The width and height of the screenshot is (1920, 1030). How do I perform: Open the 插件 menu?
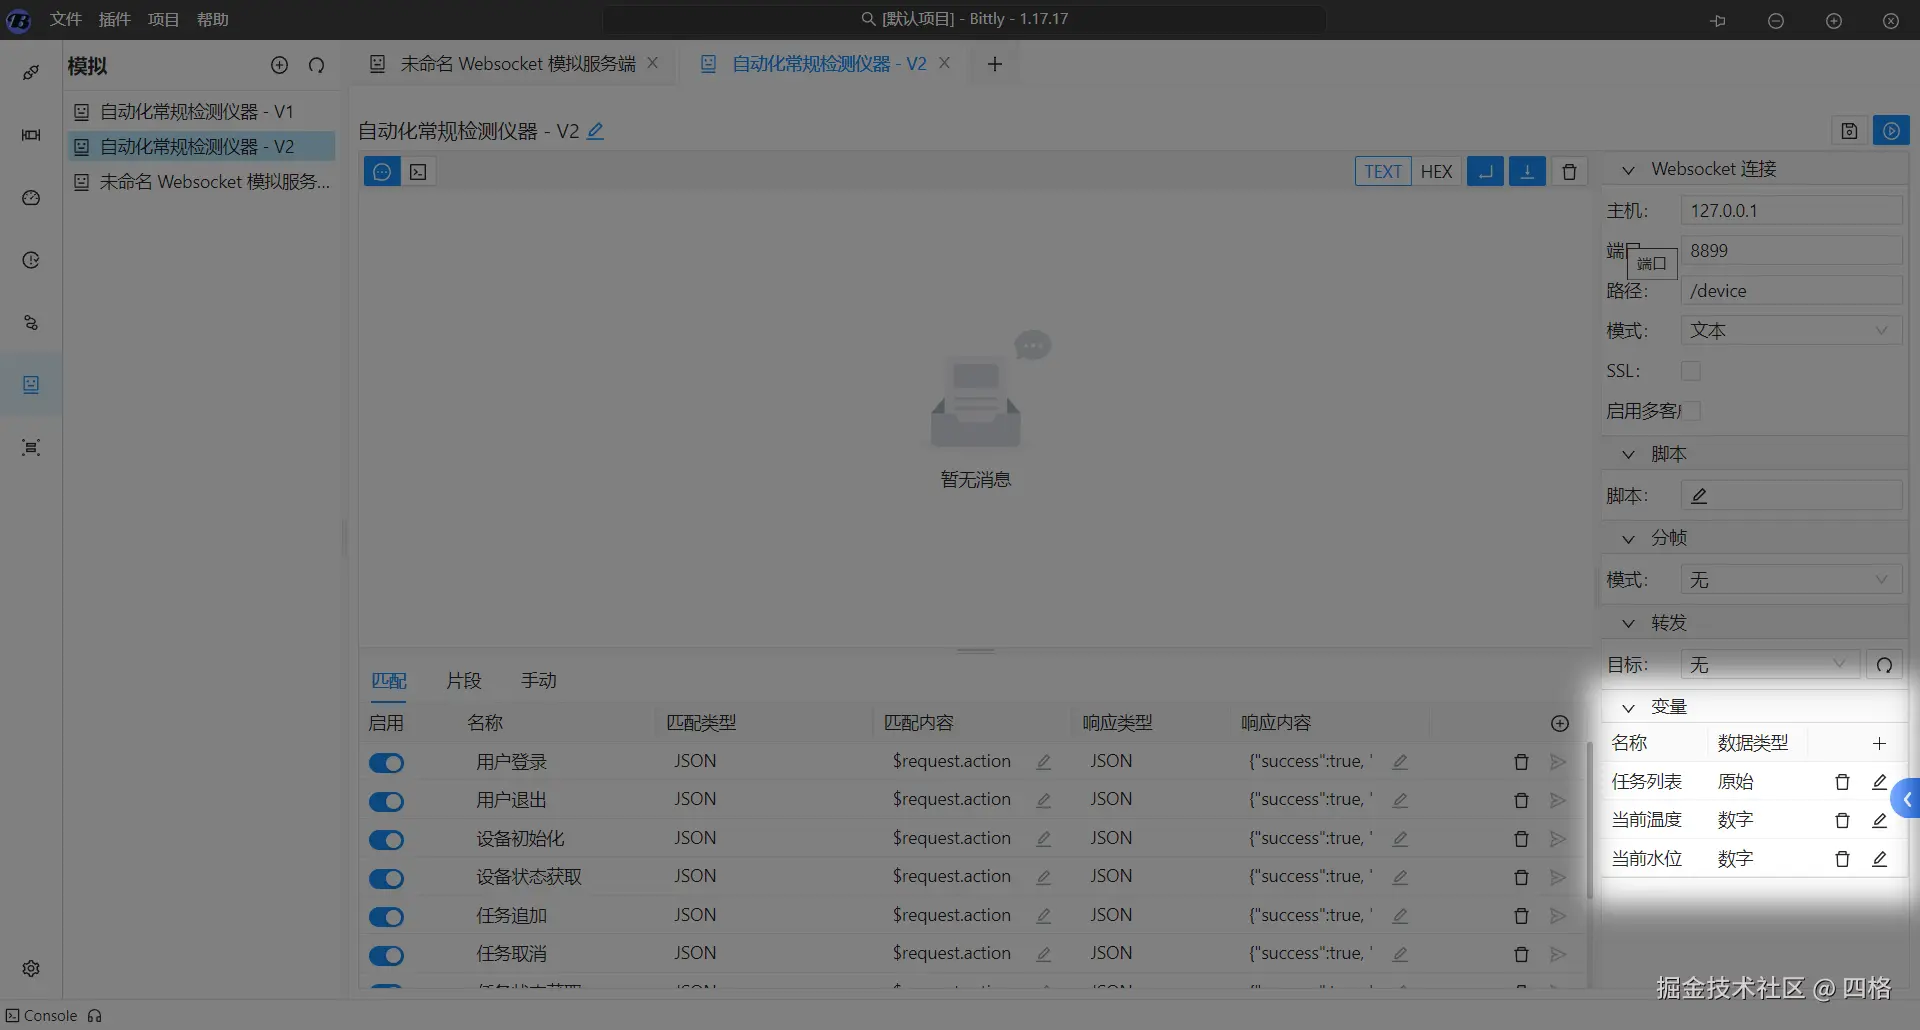pyautogui.click(x=115, y=19)
